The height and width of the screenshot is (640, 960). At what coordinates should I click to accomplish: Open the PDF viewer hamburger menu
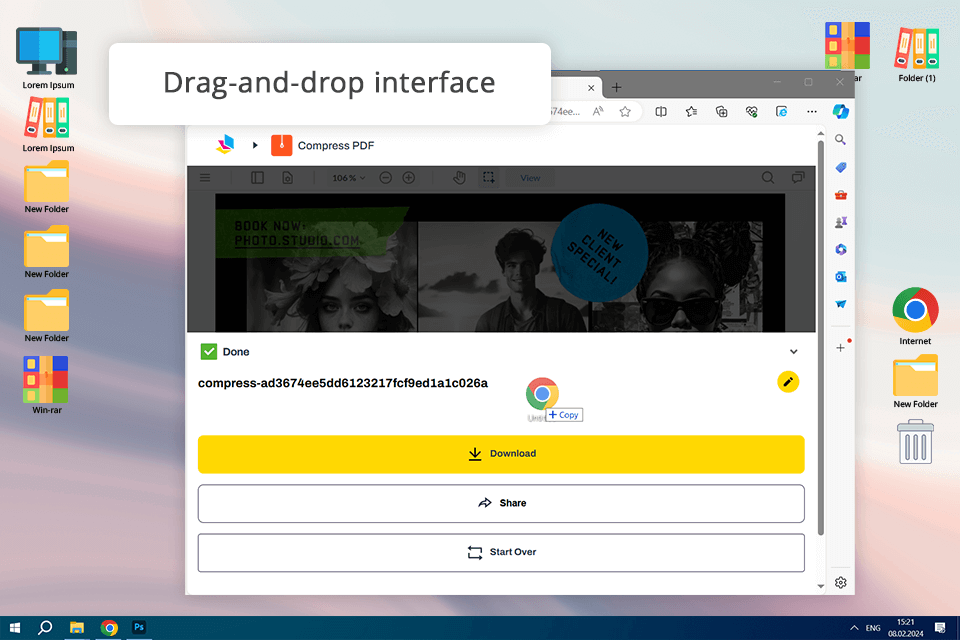tap(205, 178)
